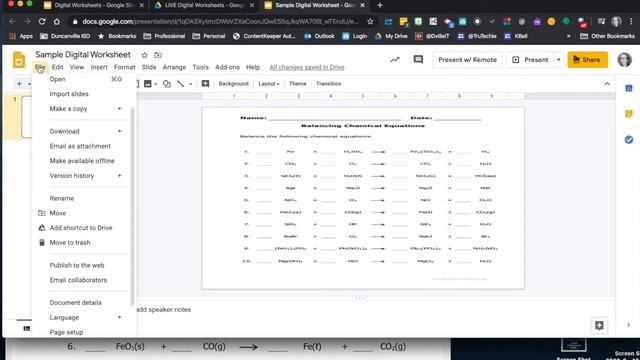Screen dimensions: 640x360
Task: Open the Calendar side panel icon
Action: (629, 89)
